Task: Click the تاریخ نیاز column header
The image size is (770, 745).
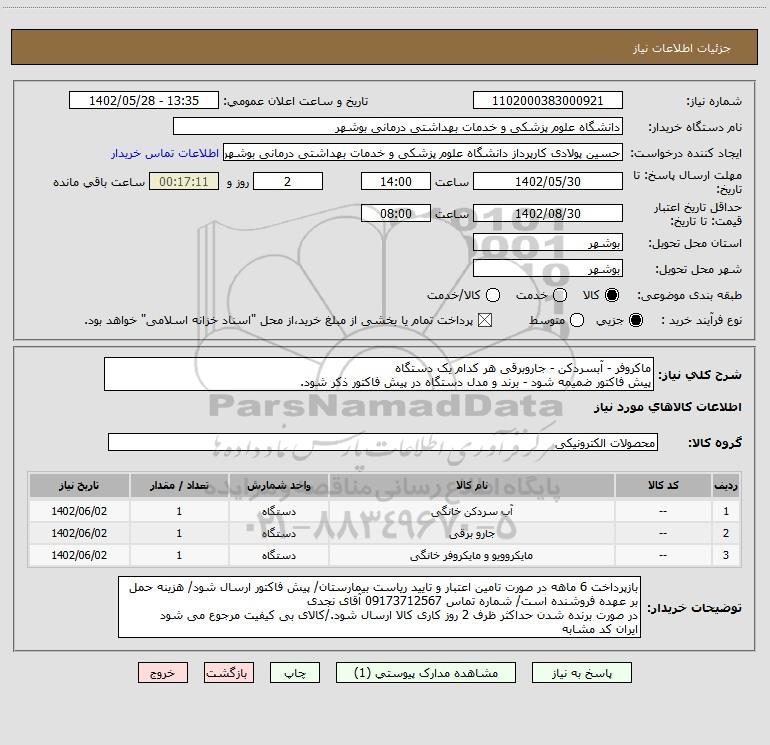Action: (x=80, y=484)
